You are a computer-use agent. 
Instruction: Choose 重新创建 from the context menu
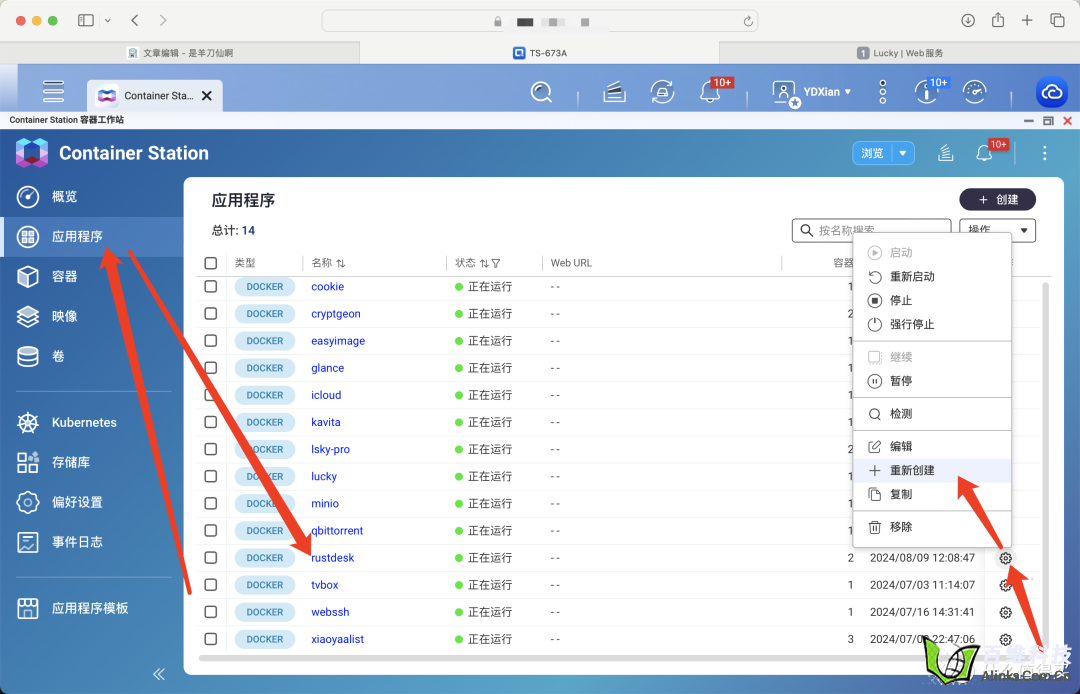pos(912,470)
